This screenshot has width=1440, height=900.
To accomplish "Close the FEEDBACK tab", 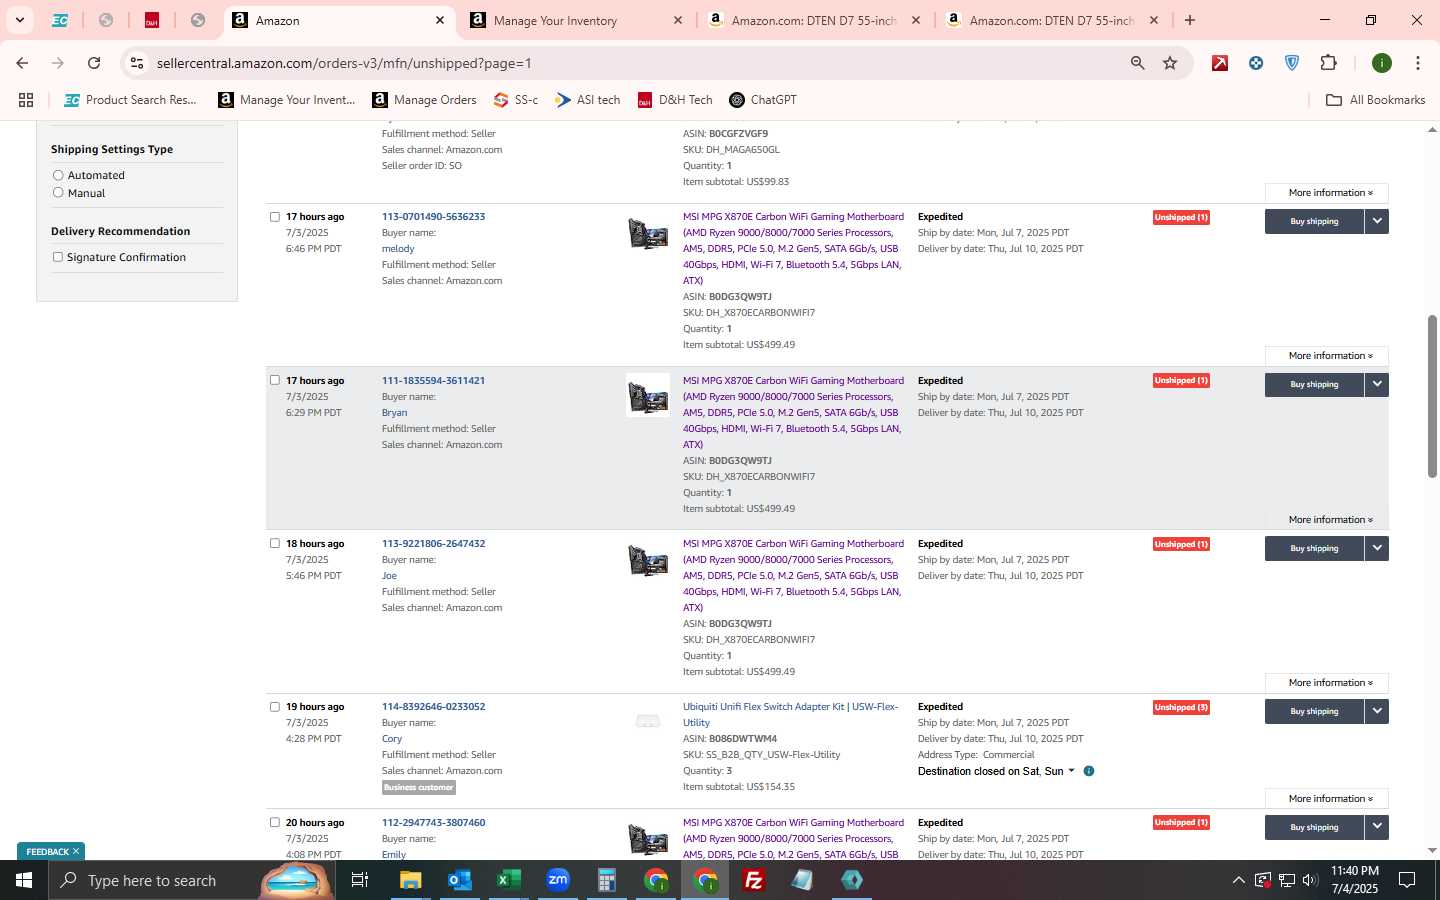I will [x=75, y=851].
